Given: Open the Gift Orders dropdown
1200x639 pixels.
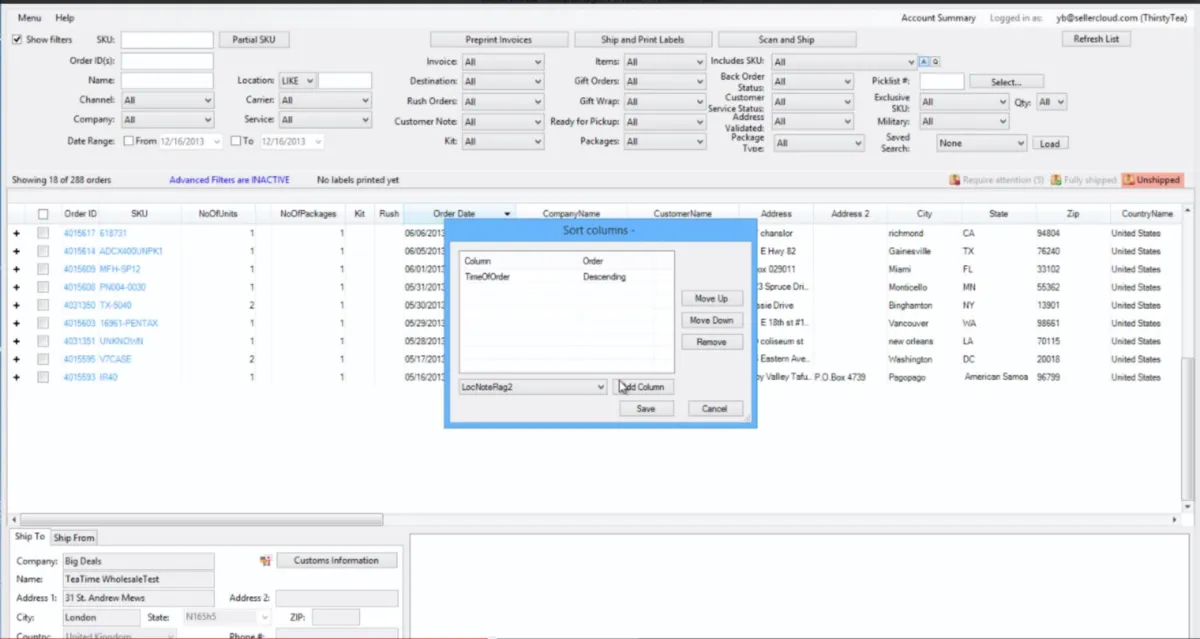Looking at the screenshot, I should click(664, 81).
